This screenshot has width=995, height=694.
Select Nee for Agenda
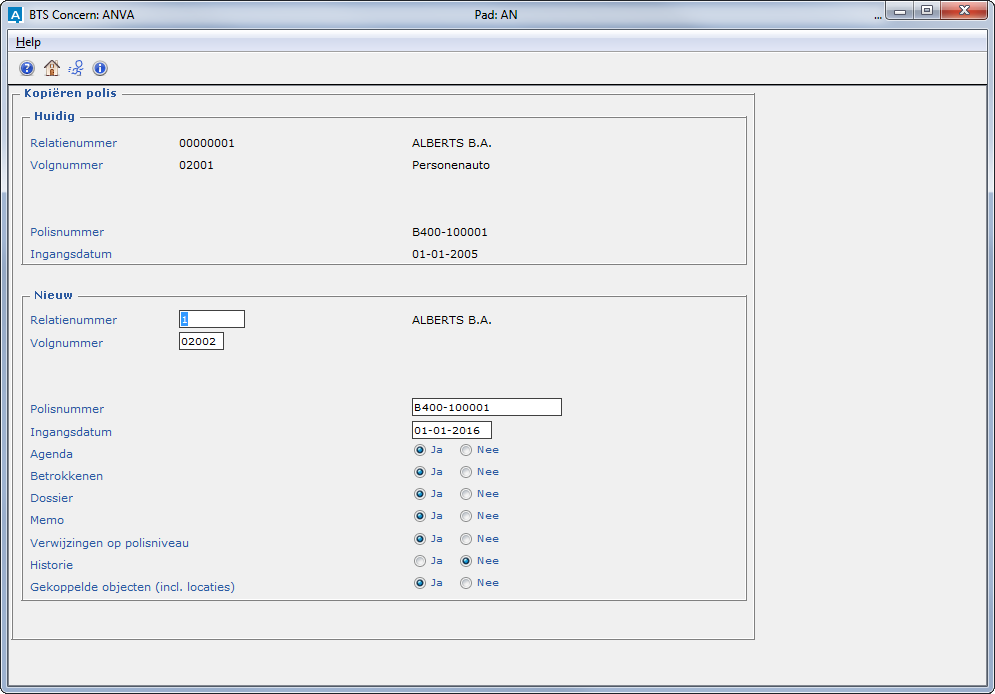pos(466,450)
